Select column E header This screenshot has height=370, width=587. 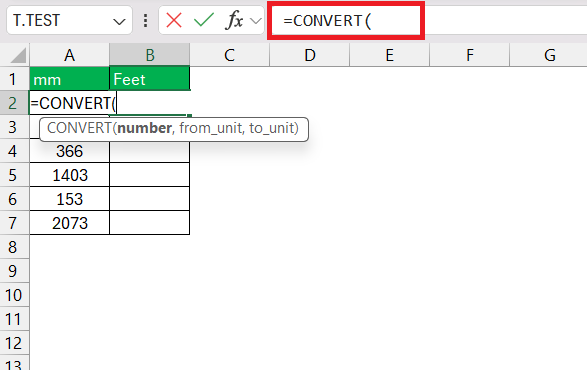tap(389, 55)
